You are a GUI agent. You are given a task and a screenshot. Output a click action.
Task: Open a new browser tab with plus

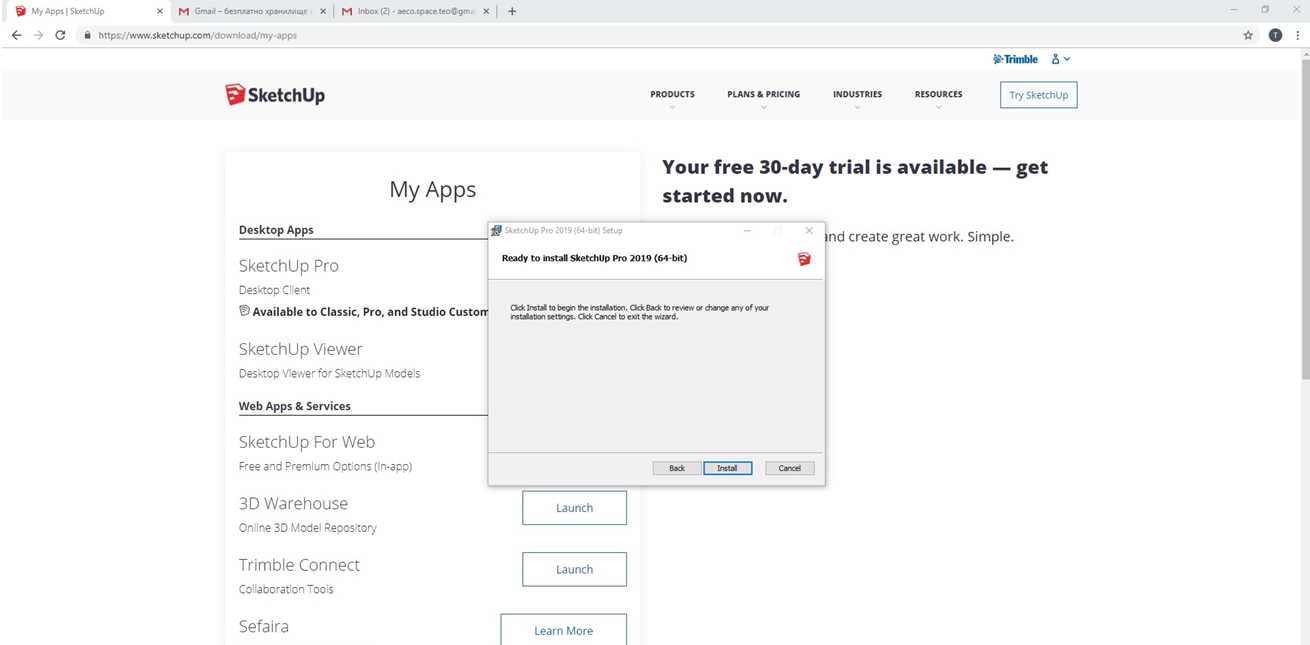tap(512, 11)
